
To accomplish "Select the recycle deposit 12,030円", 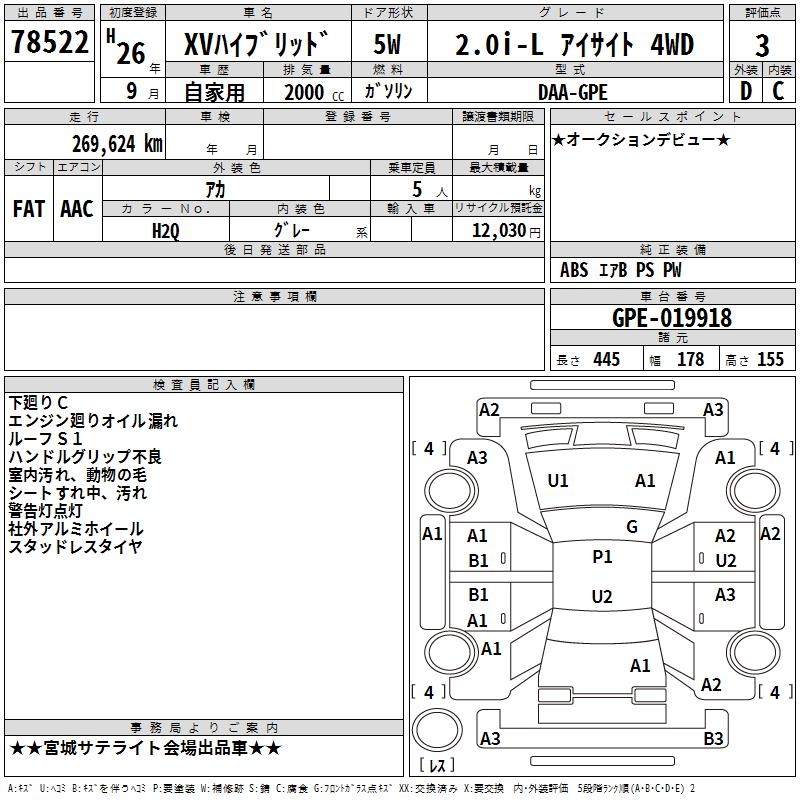I will pyautogui.click(x=506, y=231).
